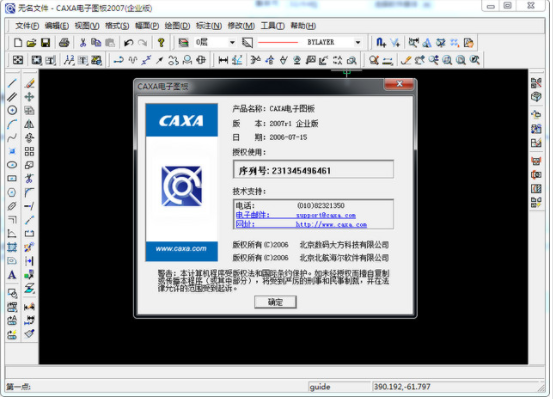Open the 格式(S) menu

pos(117,26)
